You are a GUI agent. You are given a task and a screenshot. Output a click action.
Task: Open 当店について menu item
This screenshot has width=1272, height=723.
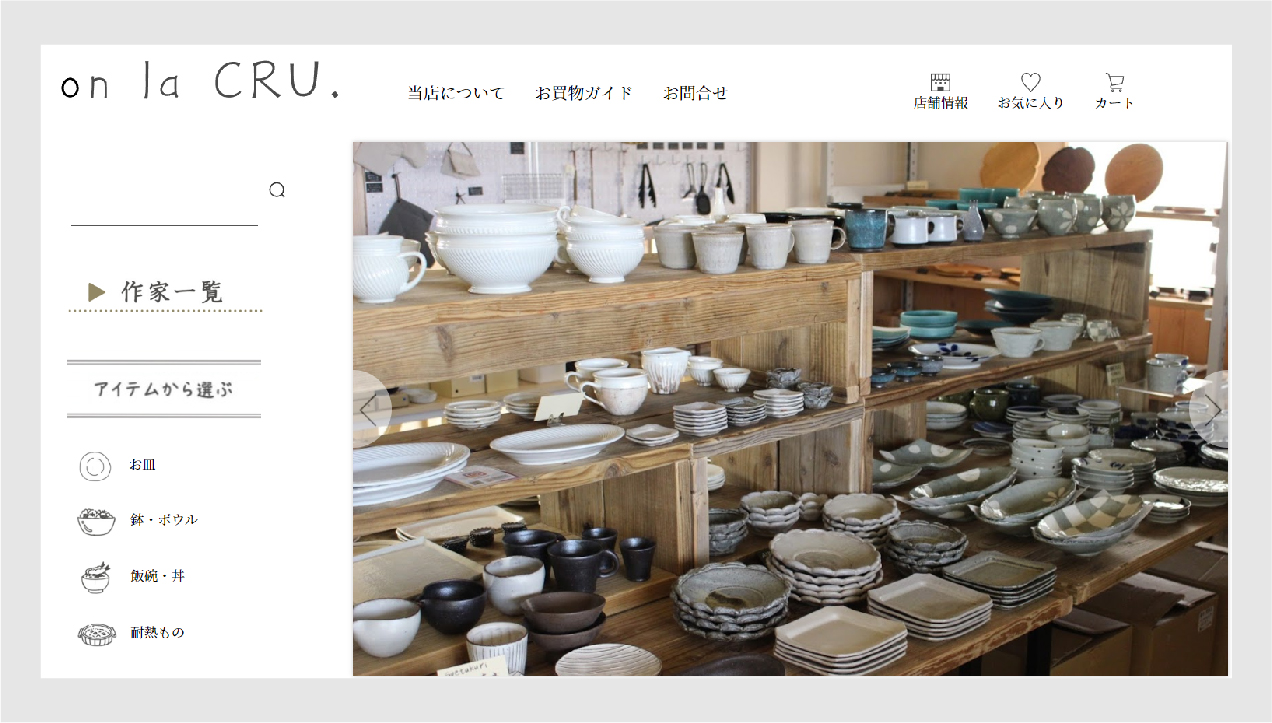pos(456,93)
